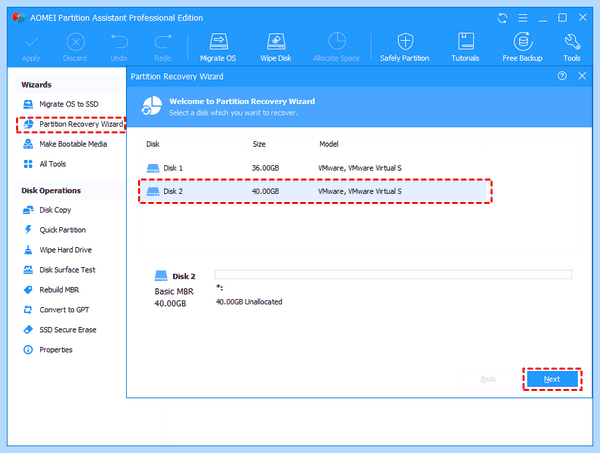Open disk Properties in sidebar
This screenshot has height=453, width=600.
(48, 350)
